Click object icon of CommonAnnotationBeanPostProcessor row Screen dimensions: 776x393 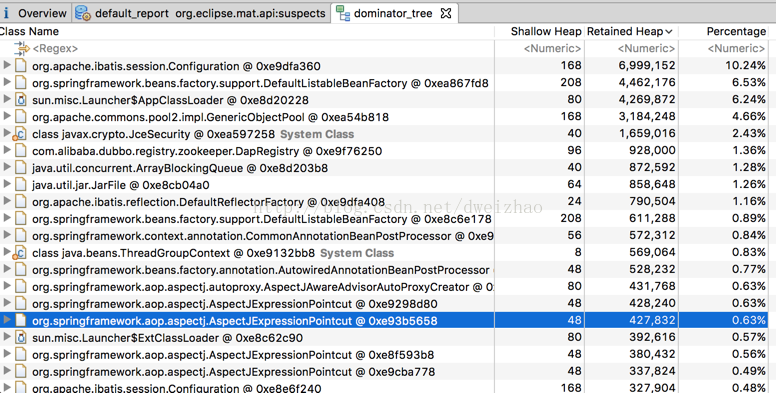point(20,235)
